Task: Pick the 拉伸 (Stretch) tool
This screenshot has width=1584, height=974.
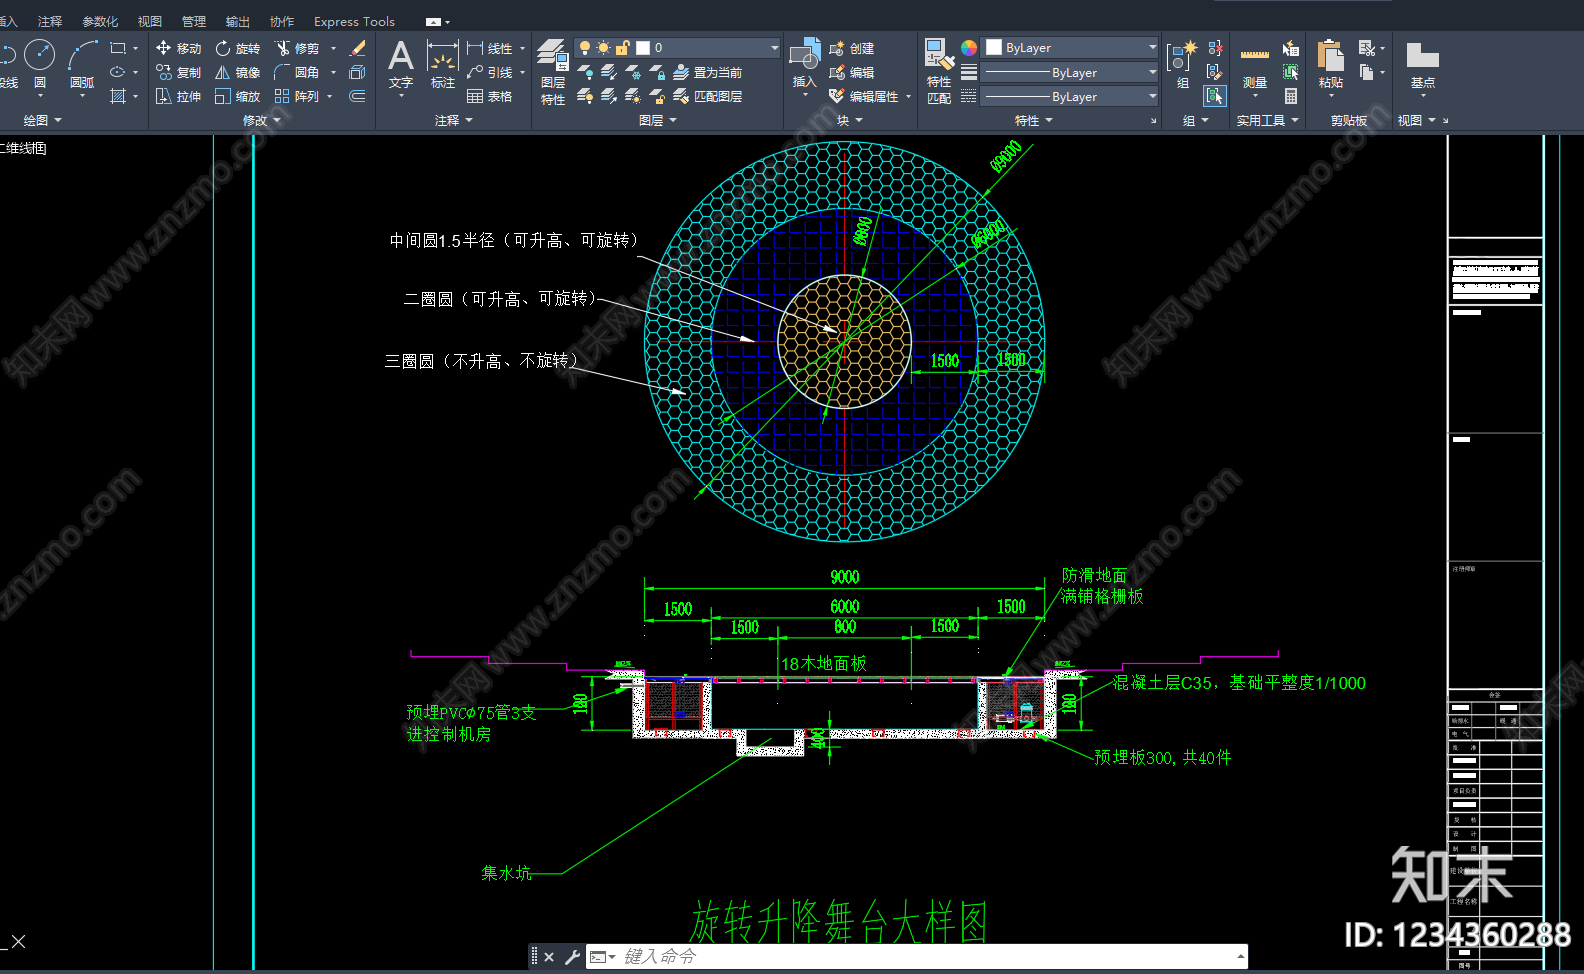Action: click(179, 96)
